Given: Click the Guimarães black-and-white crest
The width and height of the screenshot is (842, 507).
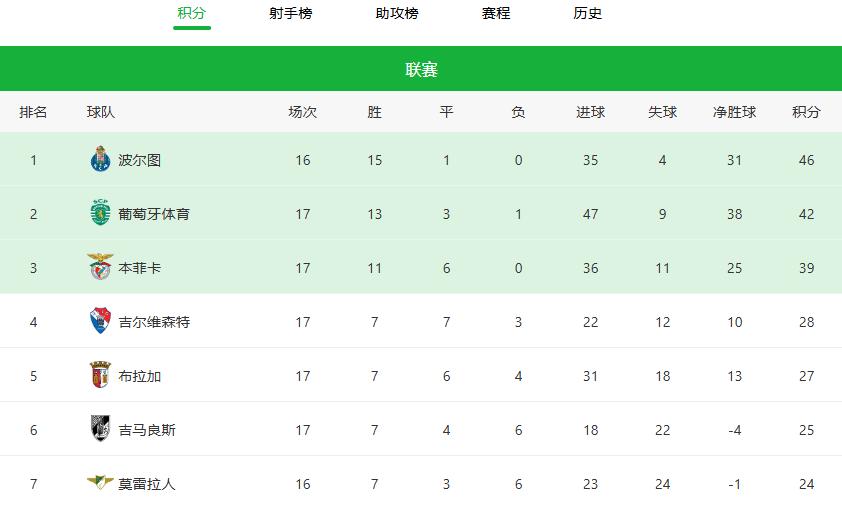Looking at the screenshot, I should (100, 429).
